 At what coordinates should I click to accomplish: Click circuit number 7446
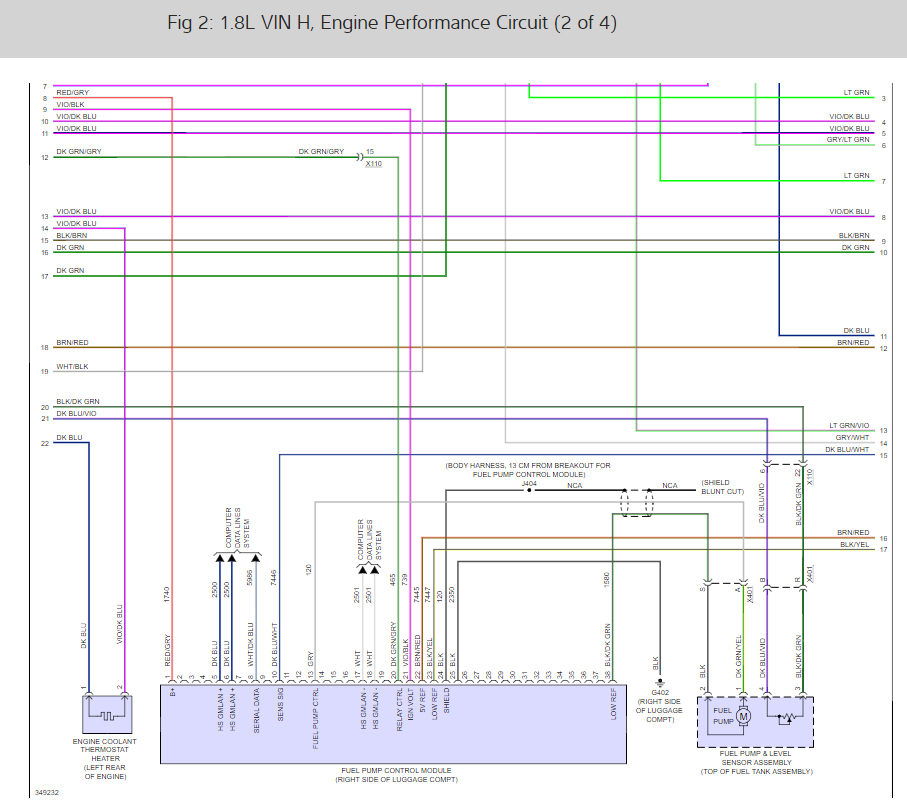(x=274, y=577)
